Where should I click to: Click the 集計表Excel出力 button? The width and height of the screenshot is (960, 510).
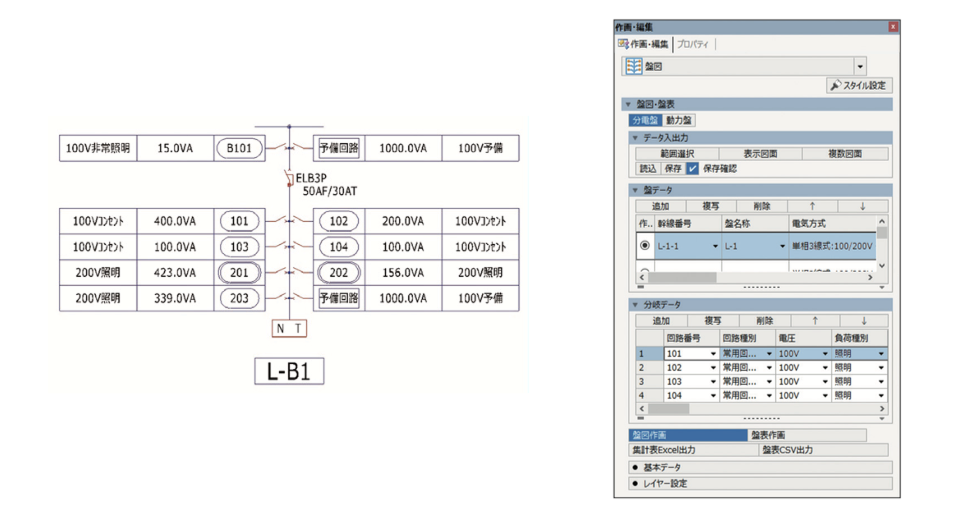(x=663, y=450)
